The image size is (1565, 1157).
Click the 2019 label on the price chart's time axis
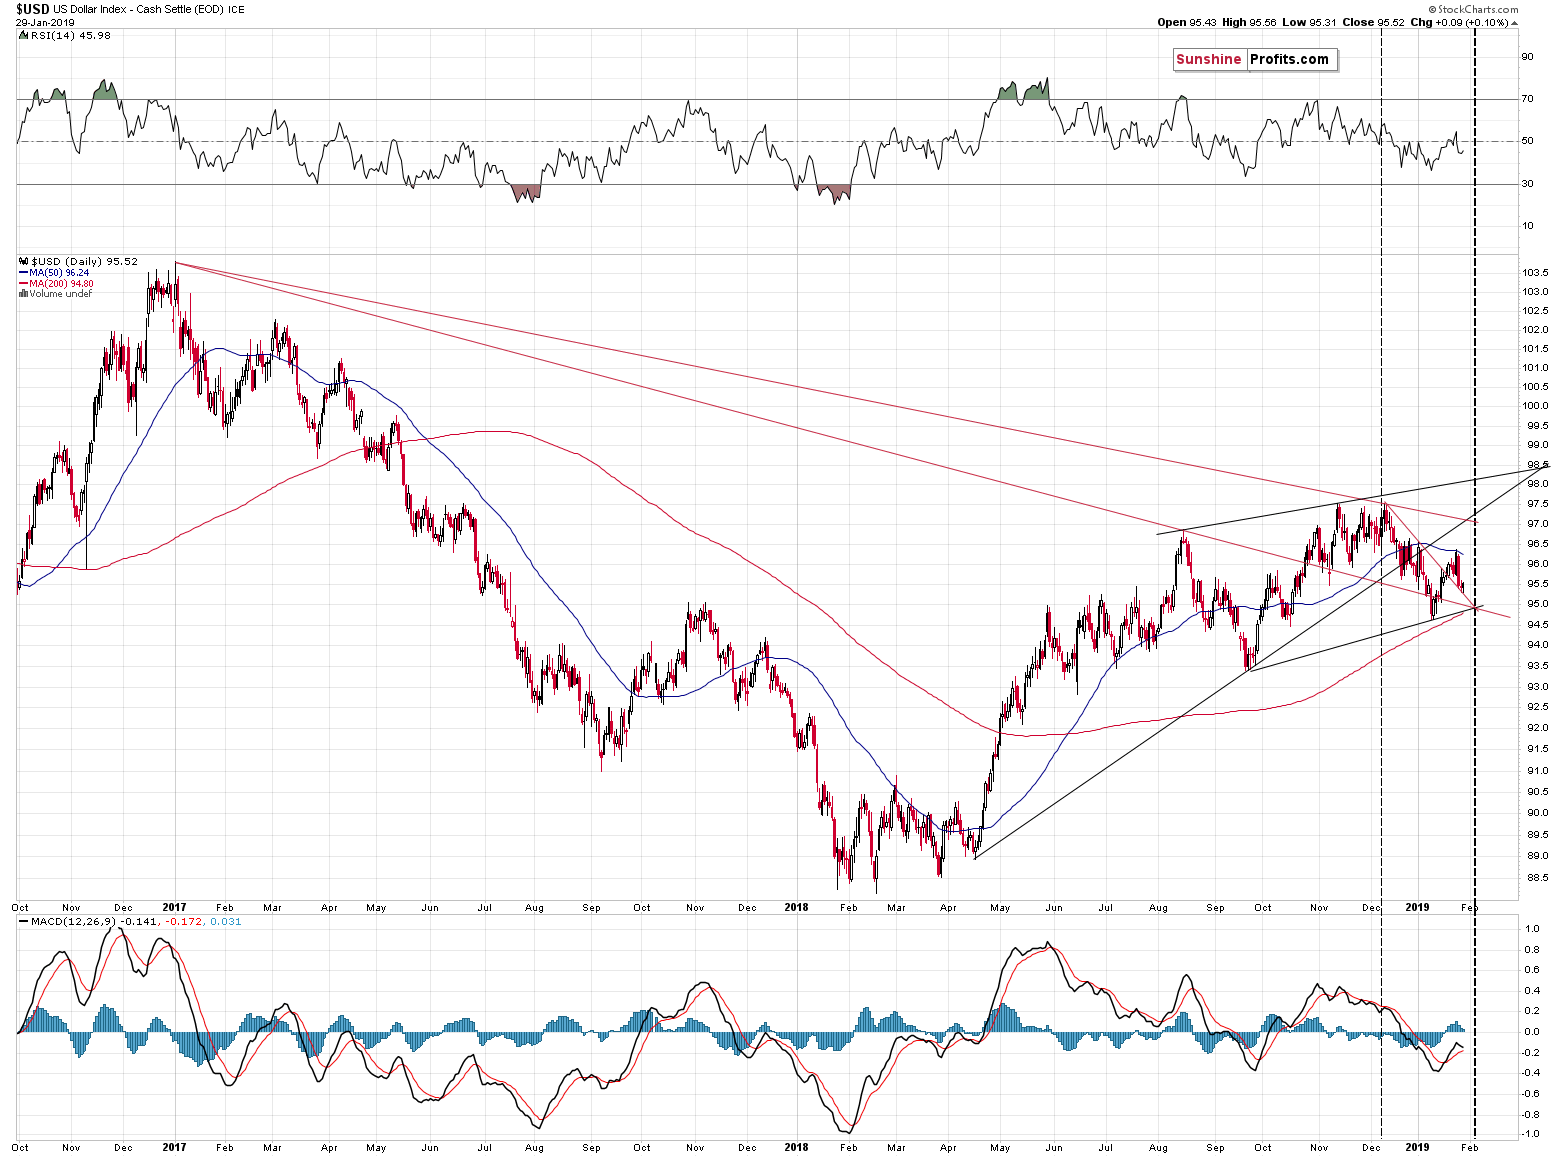[1417, 908]
